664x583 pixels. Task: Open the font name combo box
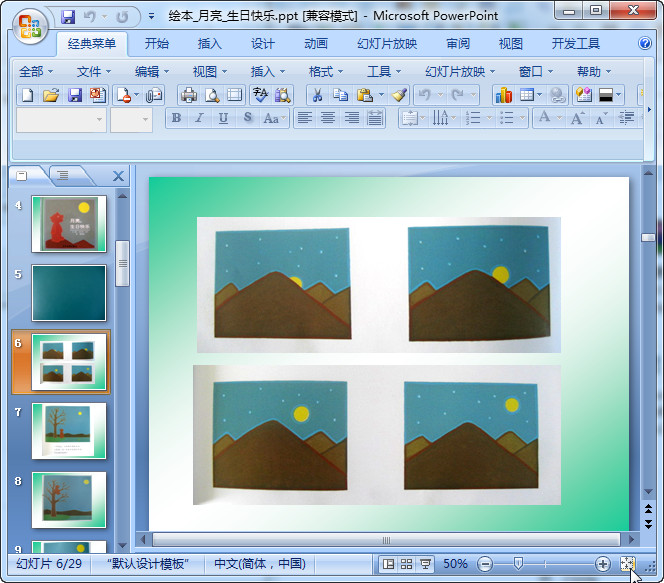click(x=61, y=119)
